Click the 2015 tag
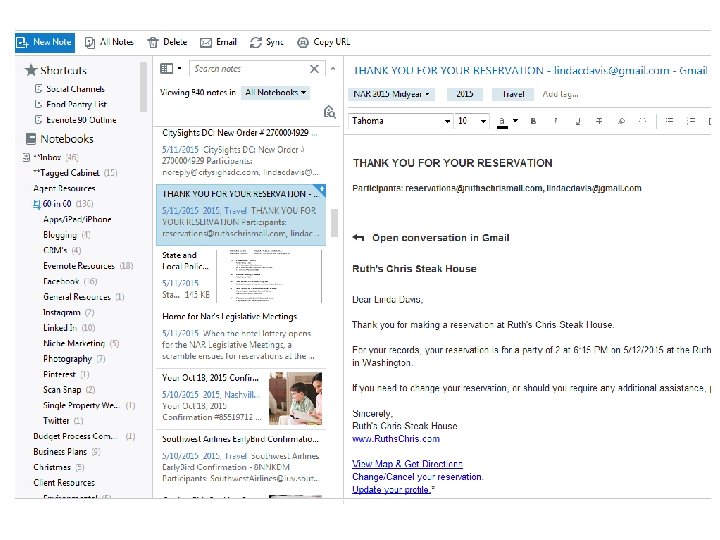The width and height of the screenshot is (720, 540). 465,94
